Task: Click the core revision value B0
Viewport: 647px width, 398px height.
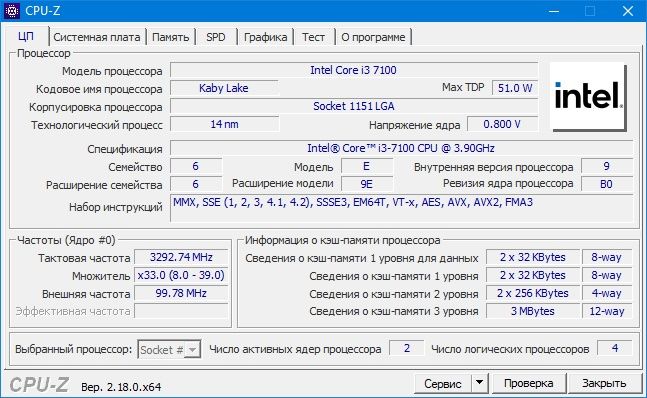Action: coord(606,184)
